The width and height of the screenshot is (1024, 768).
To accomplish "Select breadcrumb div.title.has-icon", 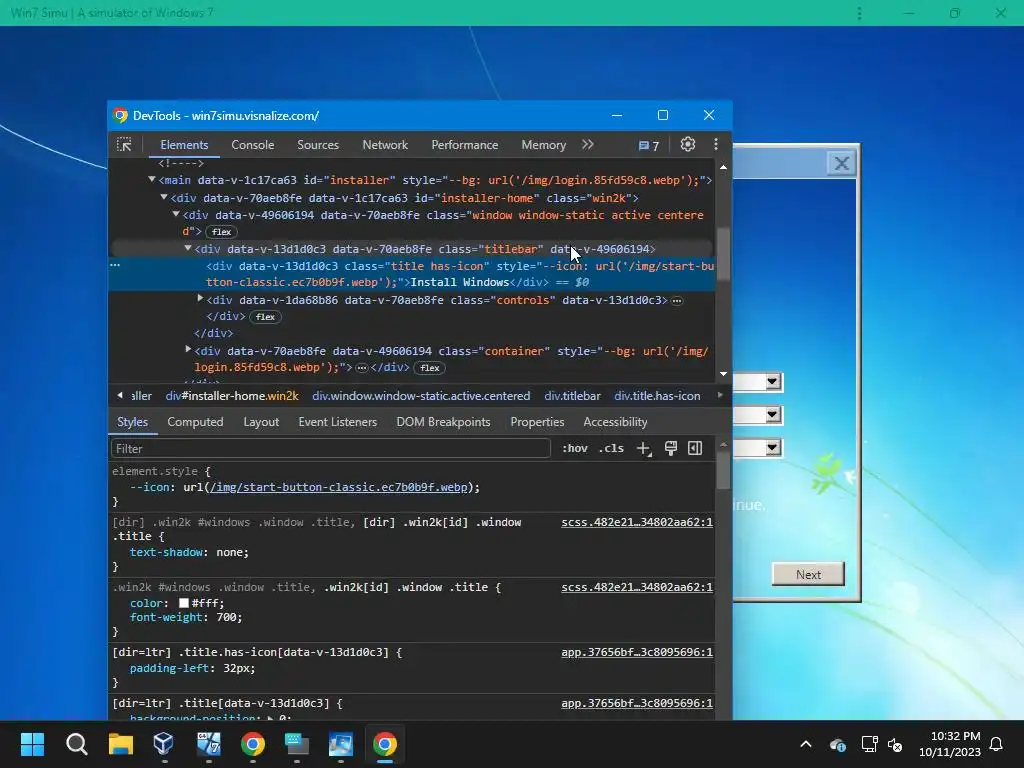I will coord(657,396).
